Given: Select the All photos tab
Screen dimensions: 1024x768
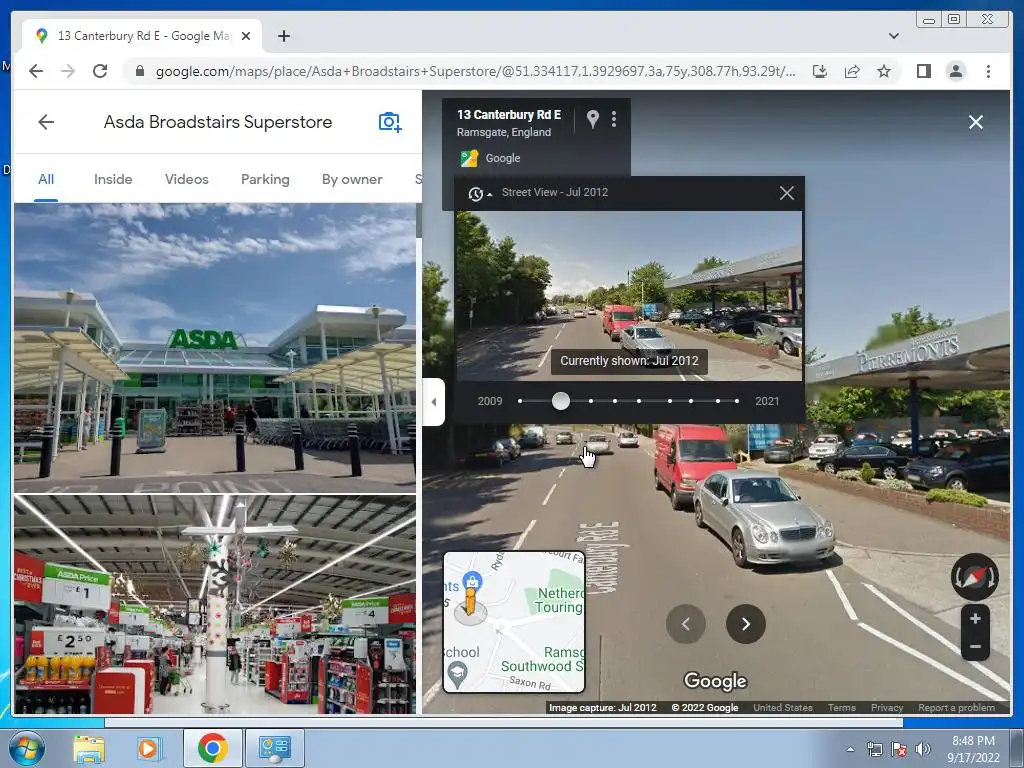Looking at the screenshot, I should tap(46, 180).
